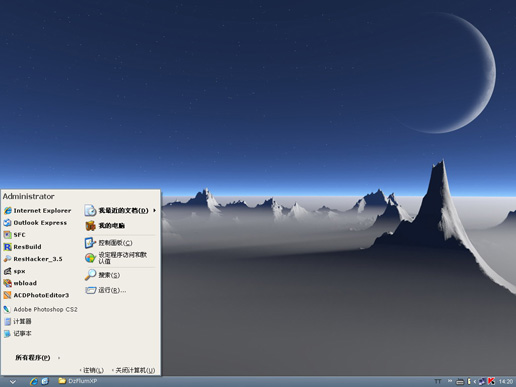Open the ResBuild program entry
516x387 pixels.
[23, 247]
